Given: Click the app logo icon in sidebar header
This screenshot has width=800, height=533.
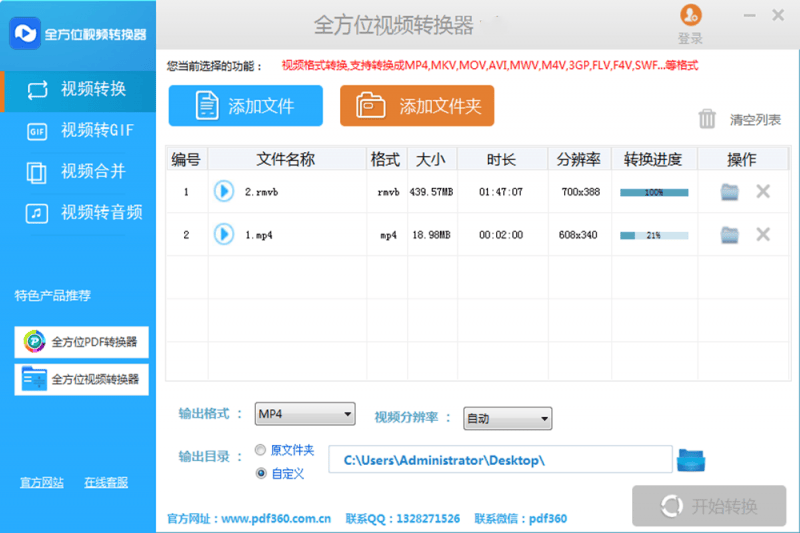Looking at the screenshot, I should coord(24,33).
